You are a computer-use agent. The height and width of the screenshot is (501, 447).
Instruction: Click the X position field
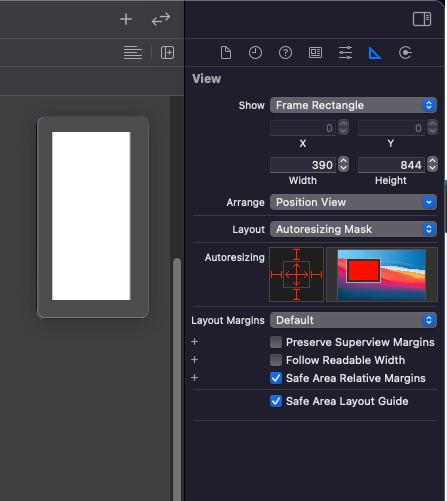point(303,128)
